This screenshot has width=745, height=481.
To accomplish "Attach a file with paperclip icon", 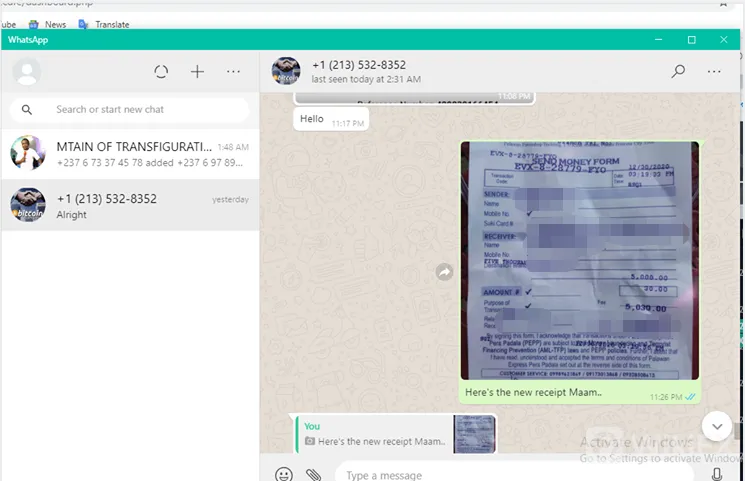I will click(x=314, y=475).
